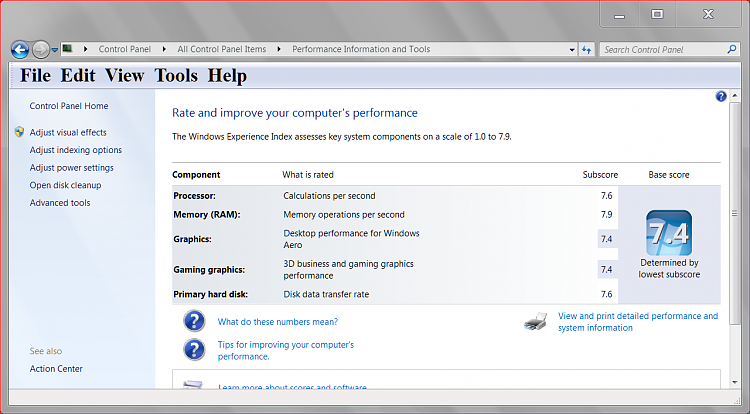Open Action Center under See also
Image resolution: width=750 pixels, height=414 pixels.
[56, 369]
